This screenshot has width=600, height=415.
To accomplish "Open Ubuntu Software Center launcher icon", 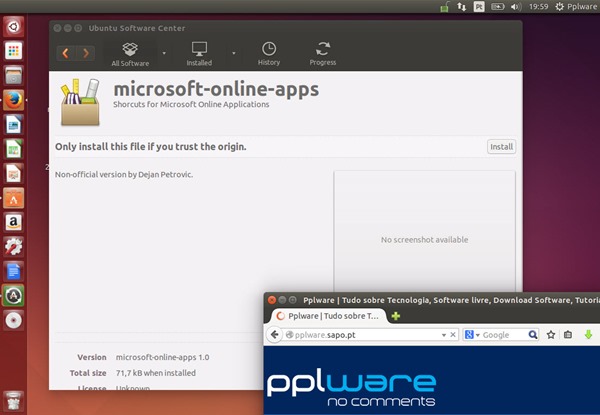I will pyautogui.click(x=13, y=198).
